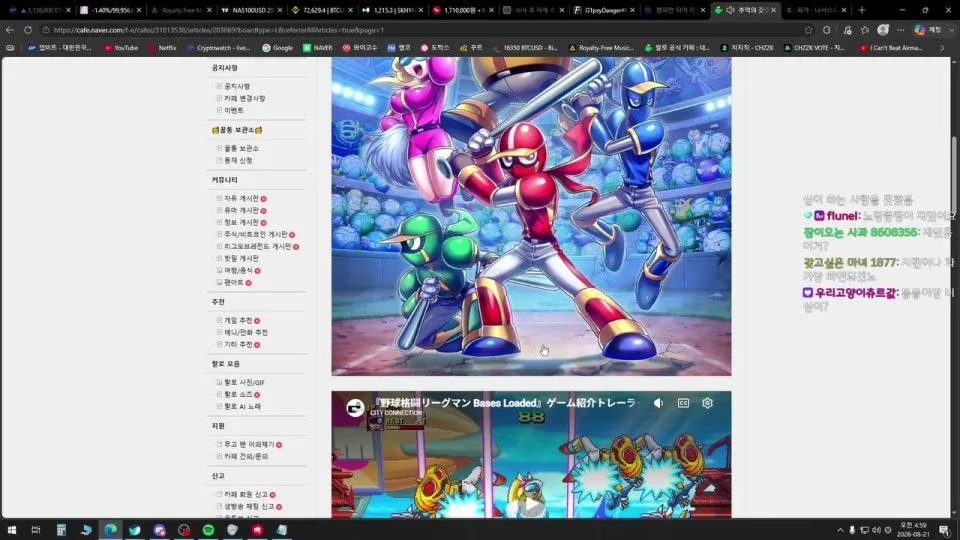
Task: Open the Spotify taskbar icon
Action: (208, 530)
